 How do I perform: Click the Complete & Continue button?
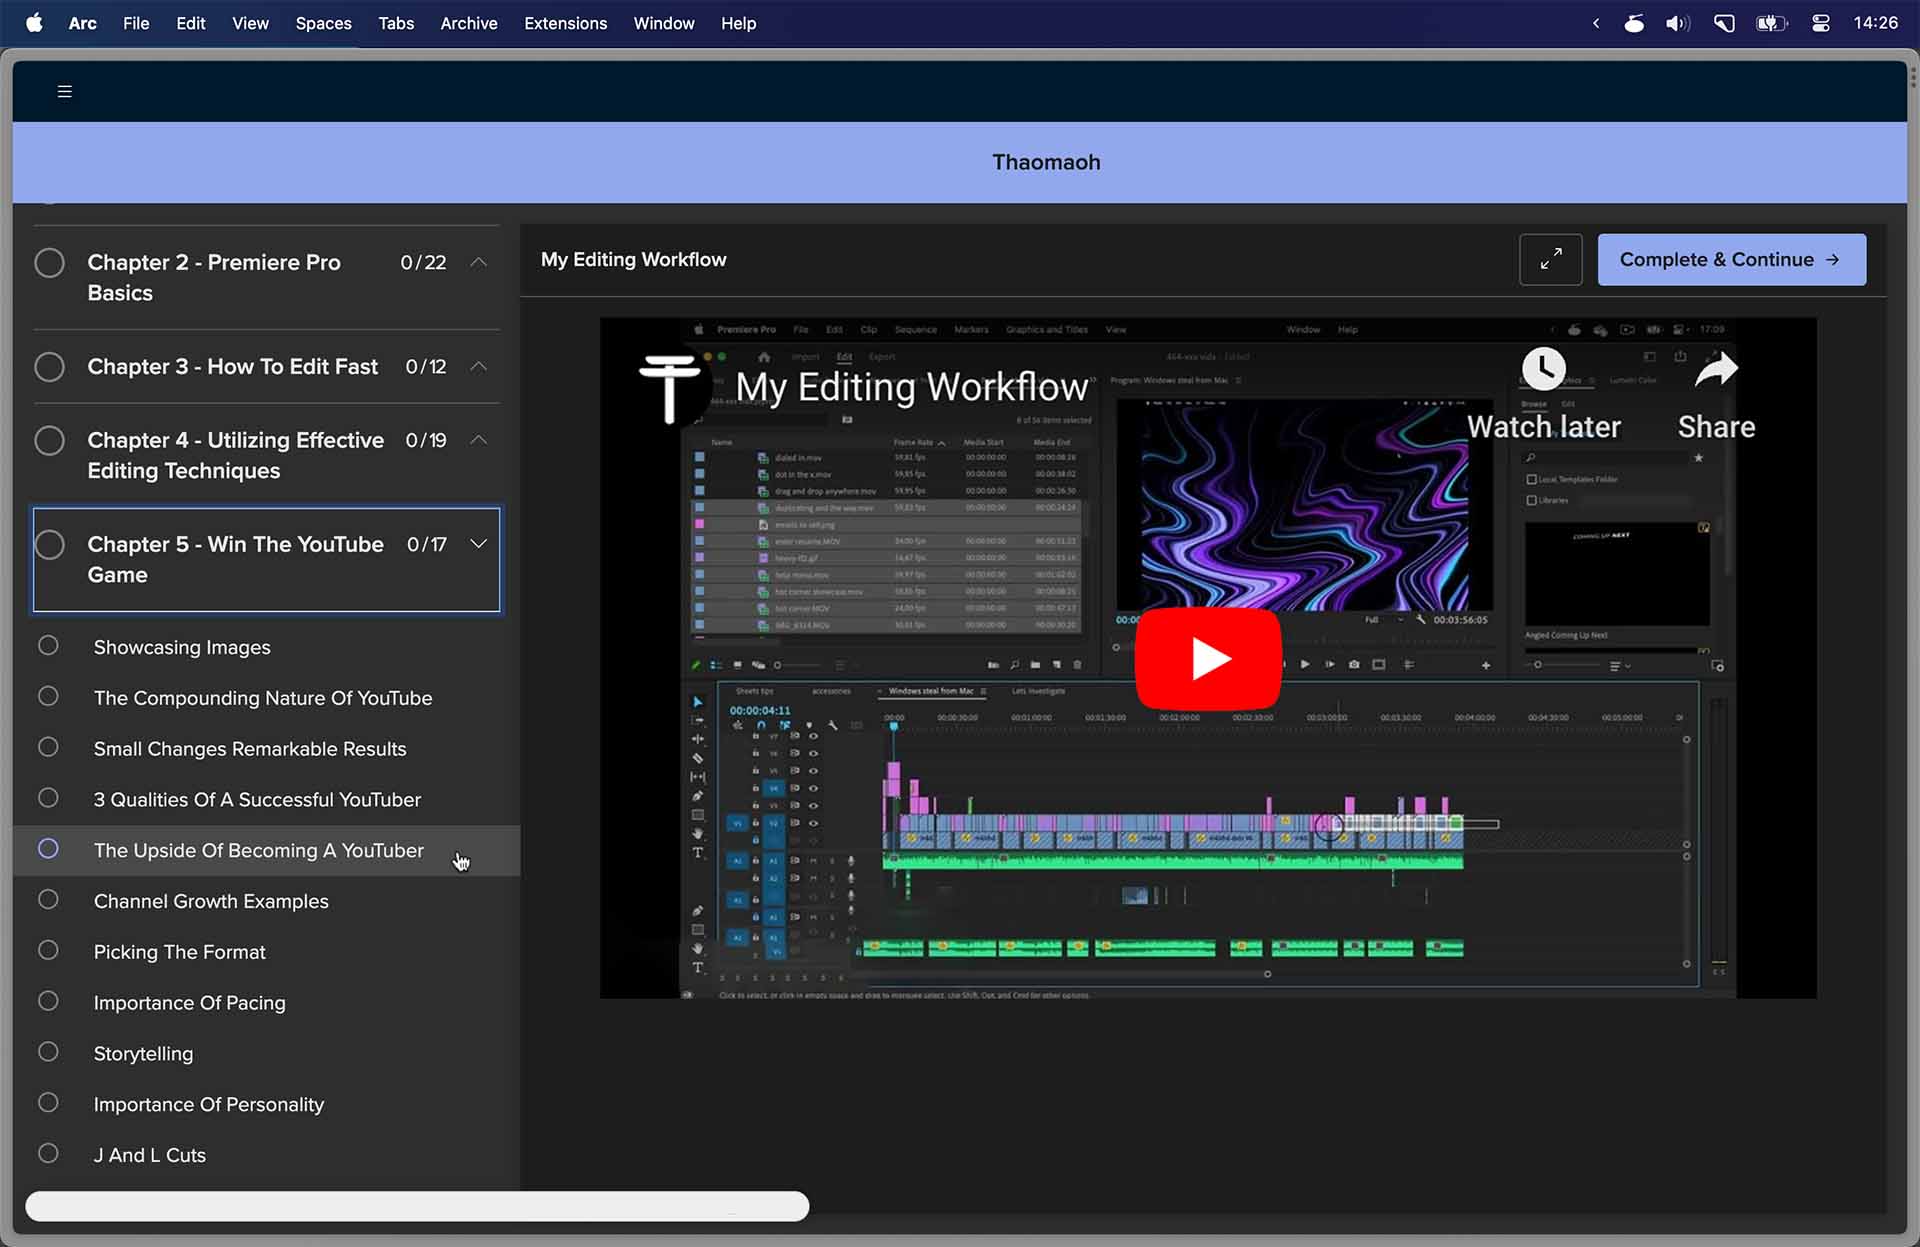tap(1731, 259)
